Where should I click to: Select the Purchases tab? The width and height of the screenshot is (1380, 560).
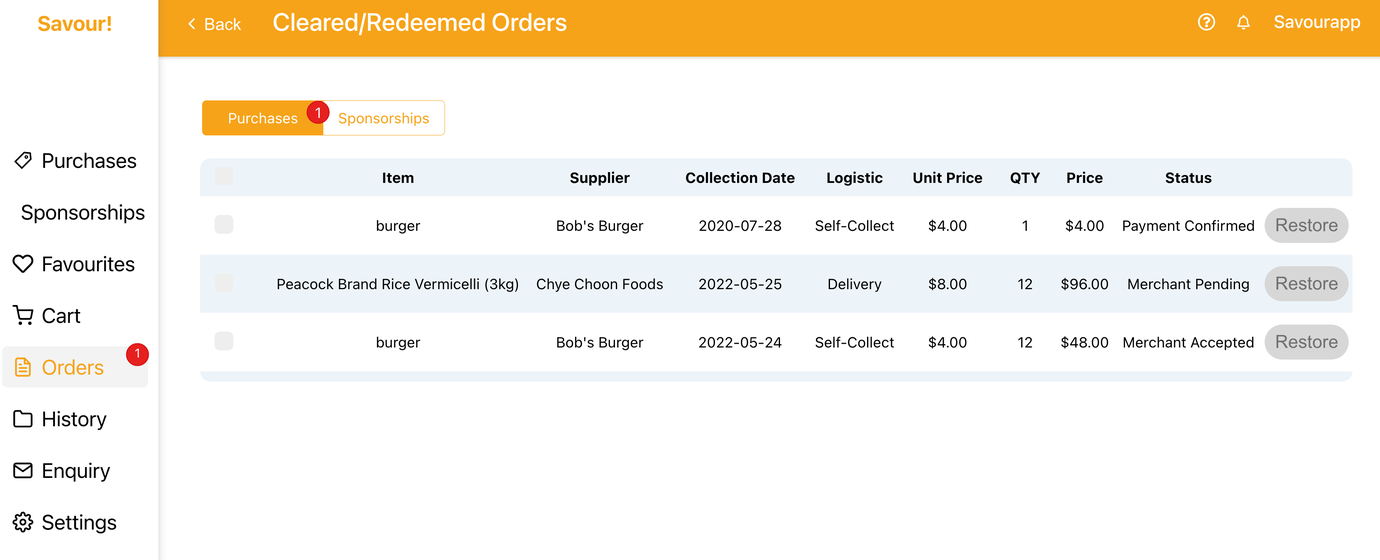[x=262, y=118]
